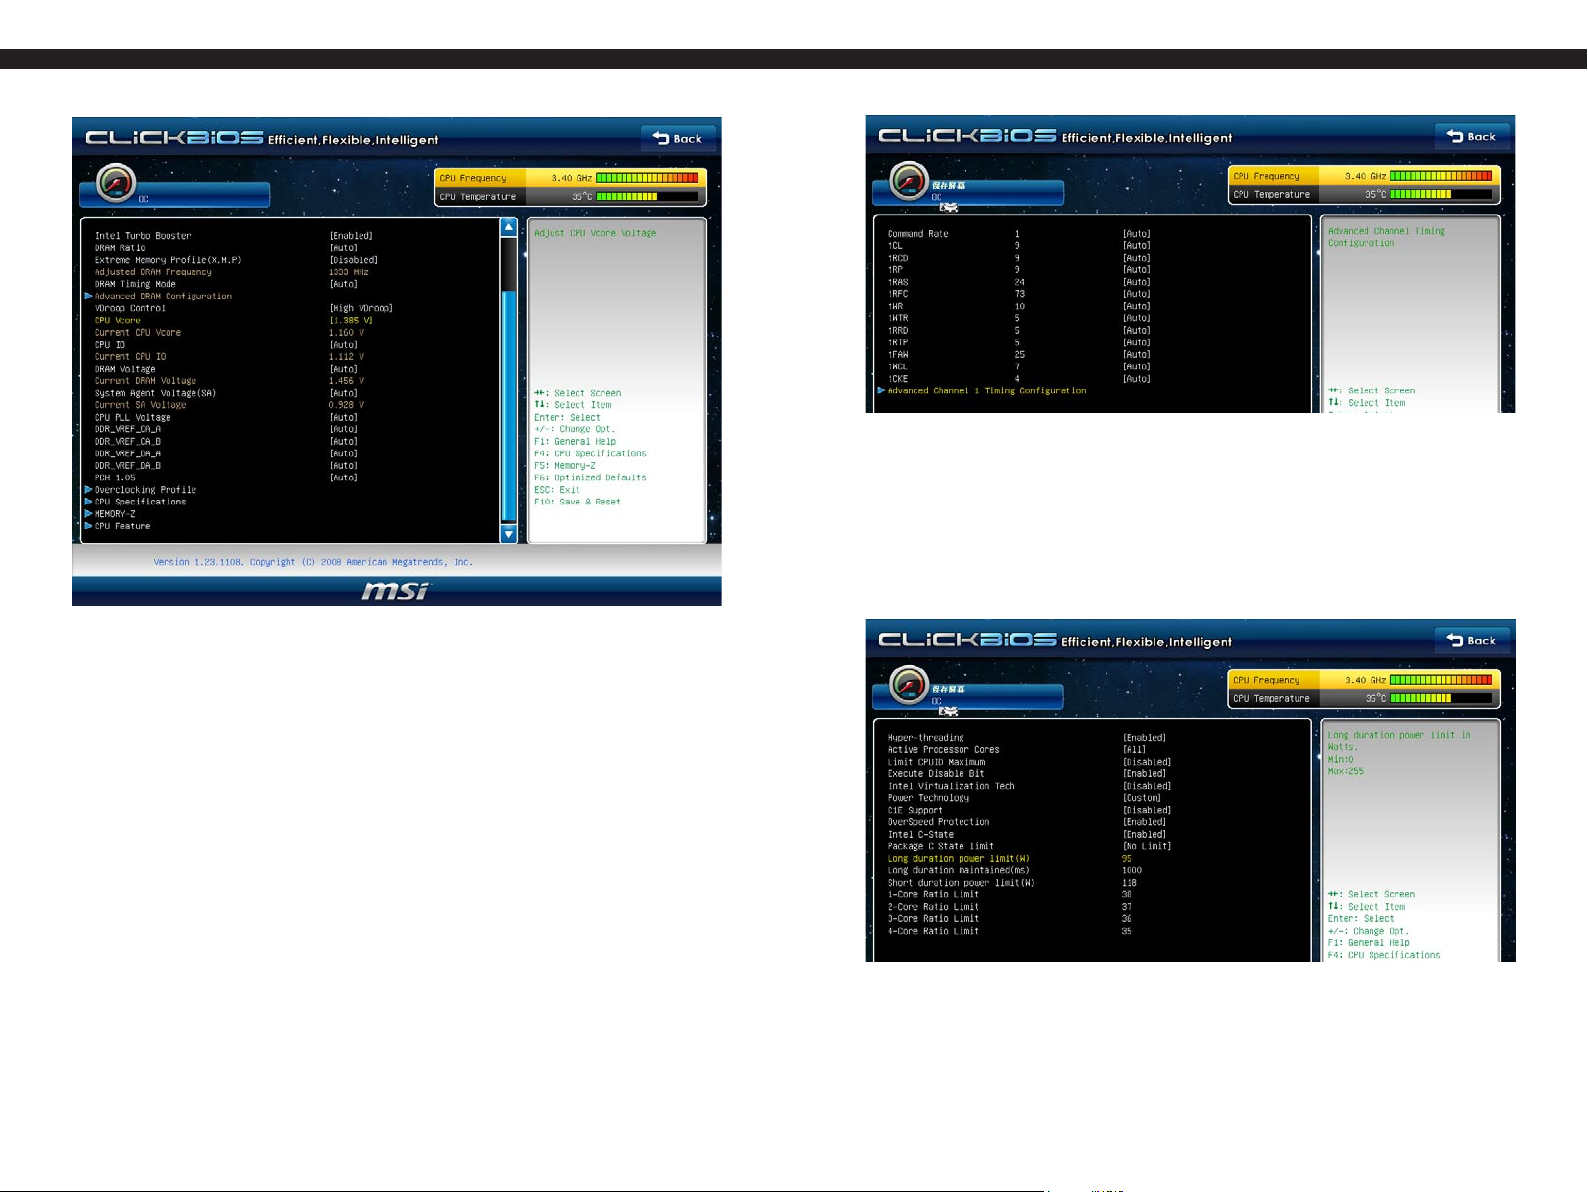
Task: Open the MEMORY-Z submenu entry
Action: pyautogui.click(x=115, y=514)
